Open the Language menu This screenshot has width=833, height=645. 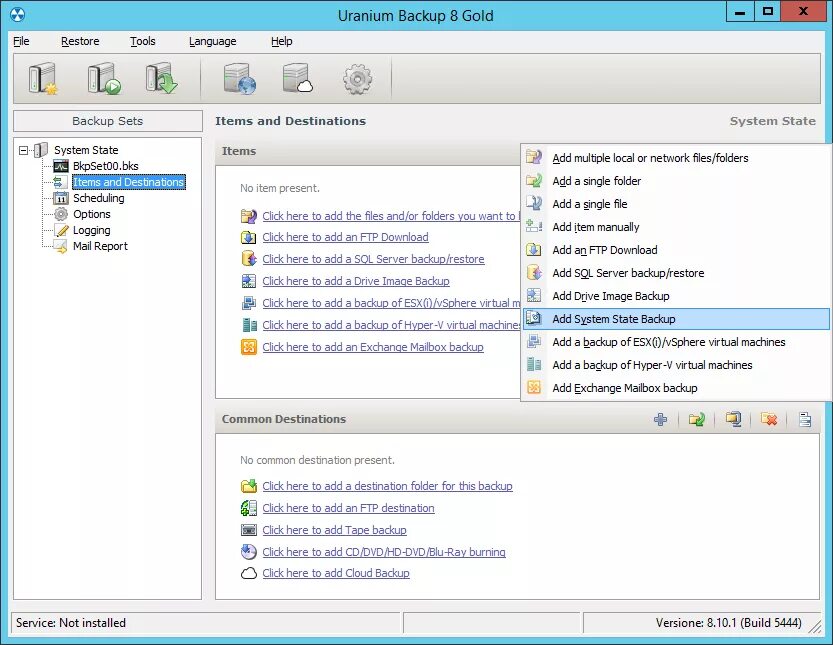[x=212, y=41]
